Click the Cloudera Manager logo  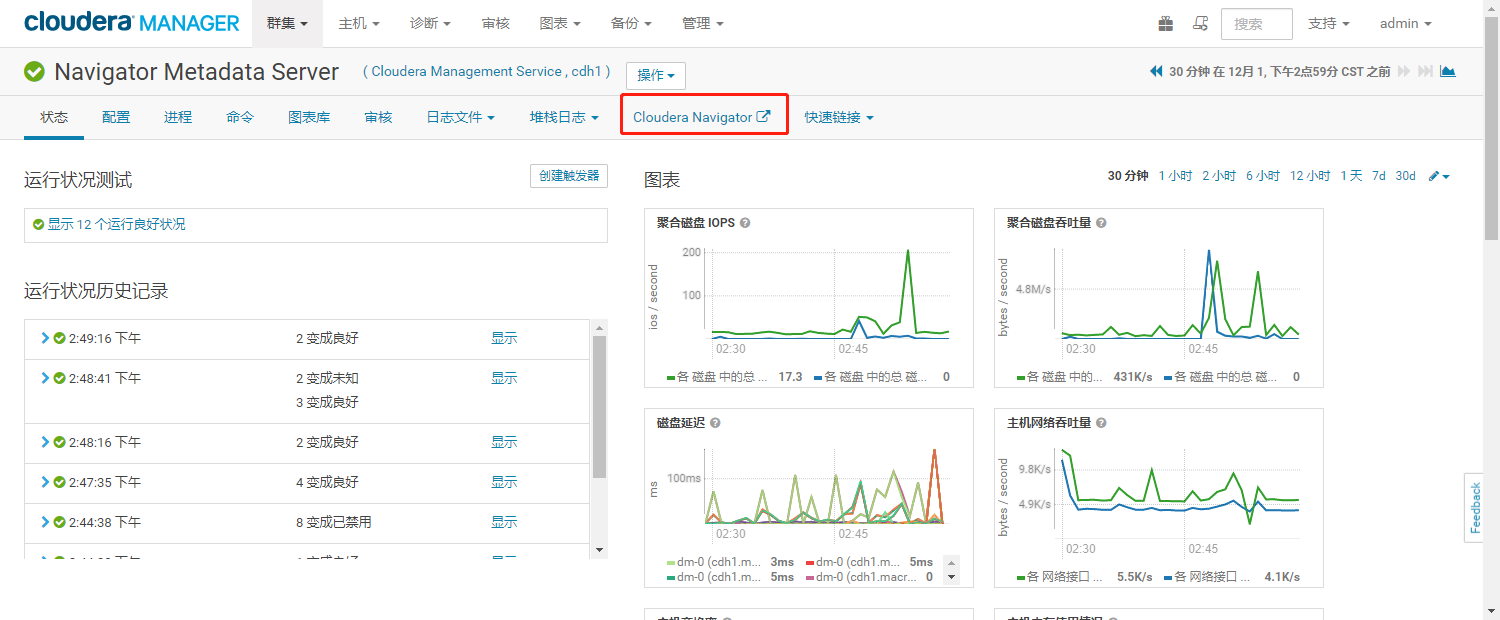tap(132, 23)
